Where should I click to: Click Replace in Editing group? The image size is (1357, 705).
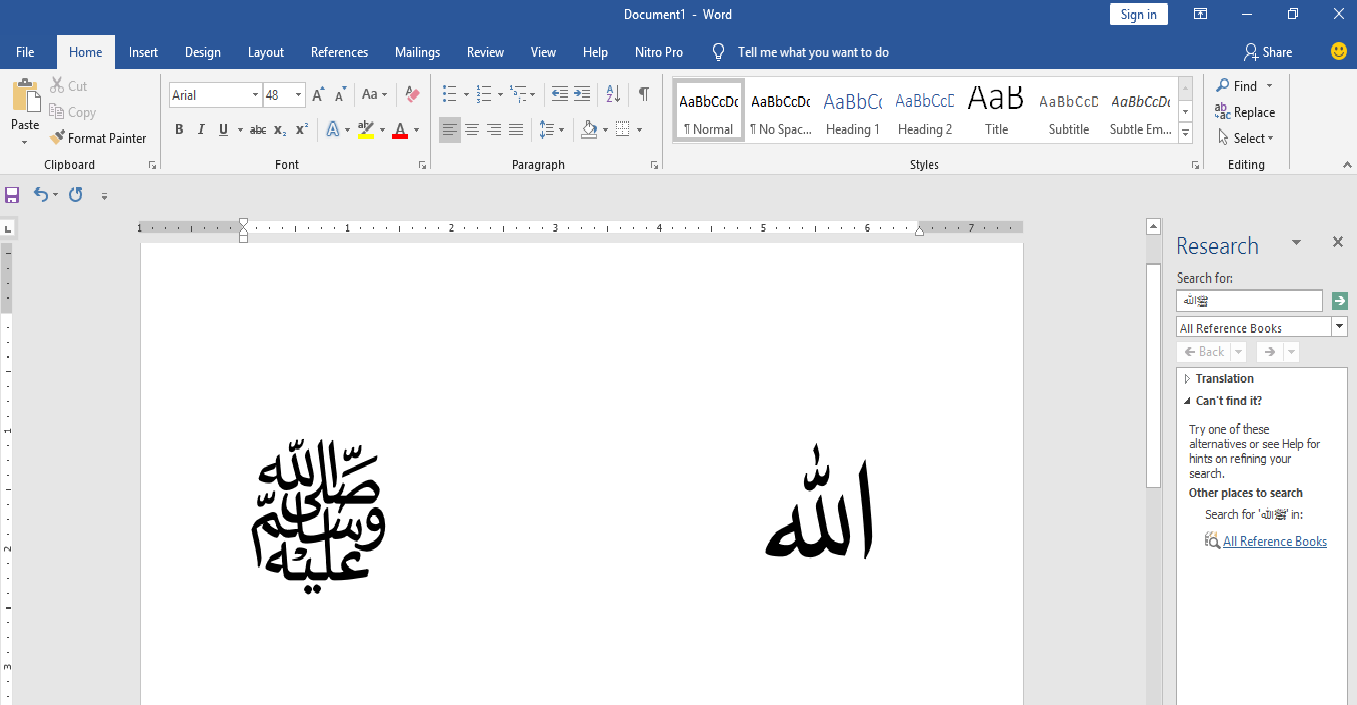(x=1245, y=112)
